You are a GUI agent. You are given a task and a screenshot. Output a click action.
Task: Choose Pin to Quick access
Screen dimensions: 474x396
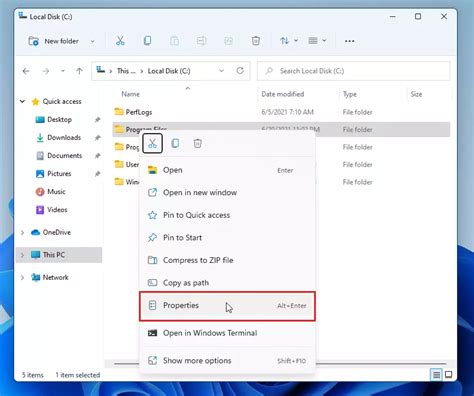(227, 215)
